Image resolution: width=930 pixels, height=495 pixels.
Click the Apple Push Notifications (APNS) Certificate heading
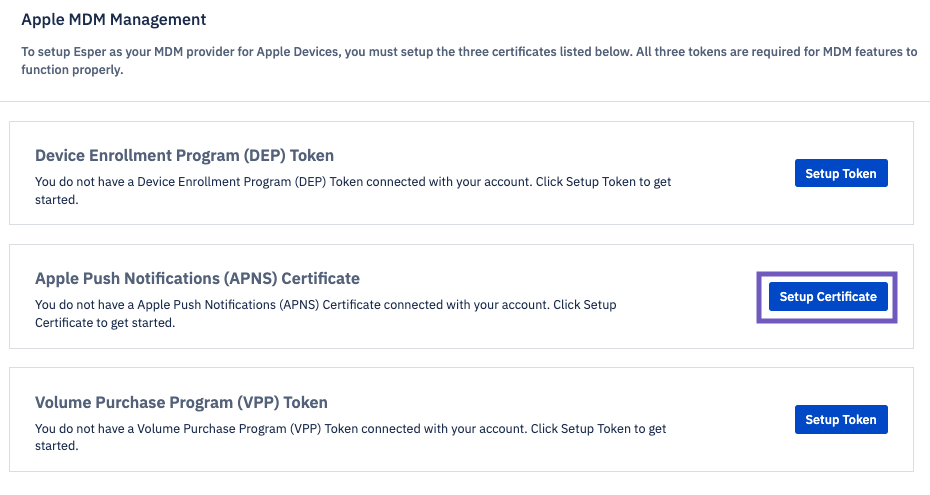pos(198,279)
